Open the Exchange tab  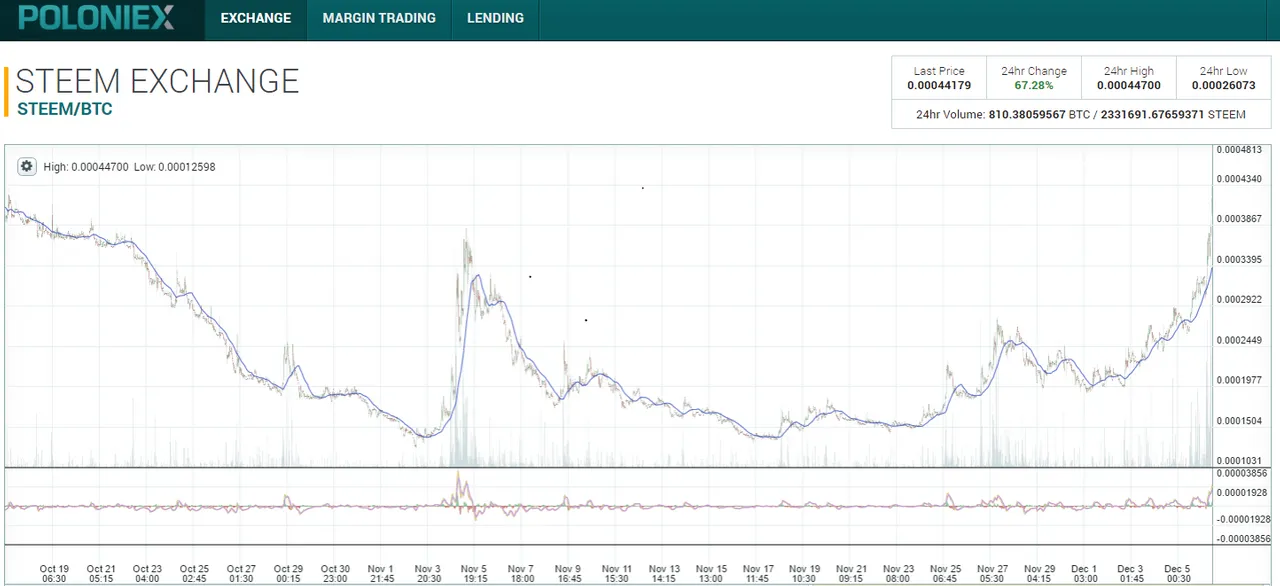click(256, 18)
